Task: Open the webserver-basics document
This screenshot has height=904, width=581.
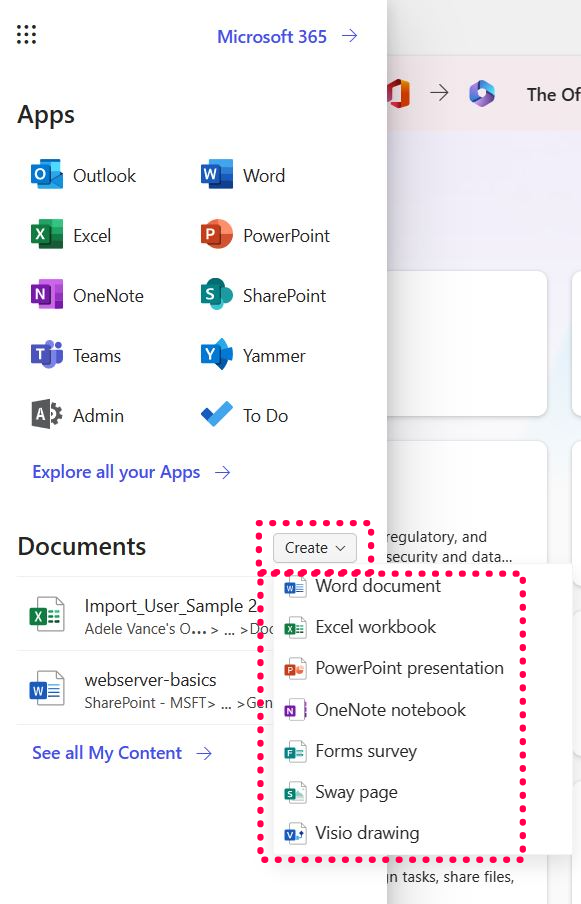Action: click(x=150, y=680)
